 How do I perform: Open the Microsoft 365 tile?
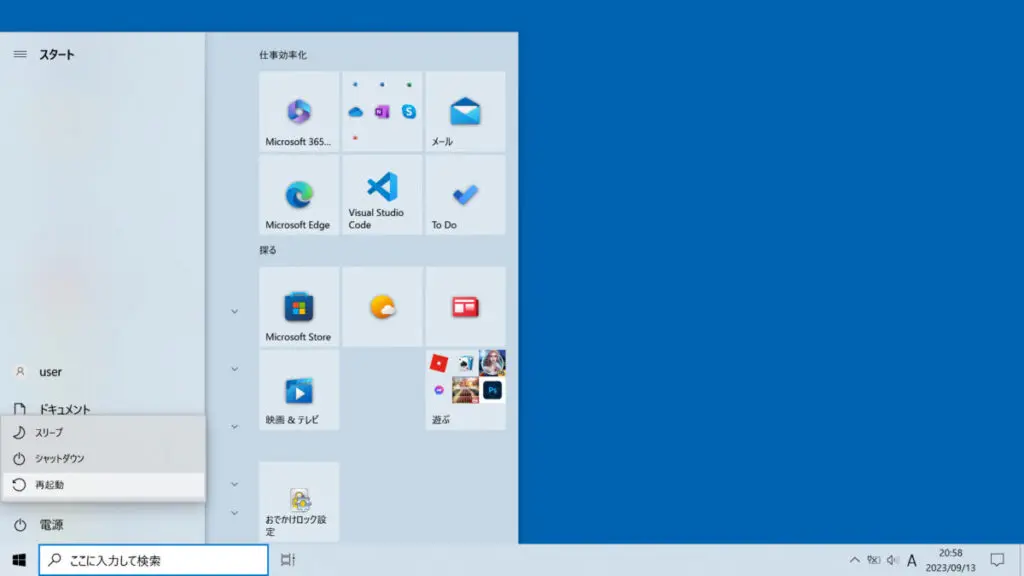click(298, 112)
